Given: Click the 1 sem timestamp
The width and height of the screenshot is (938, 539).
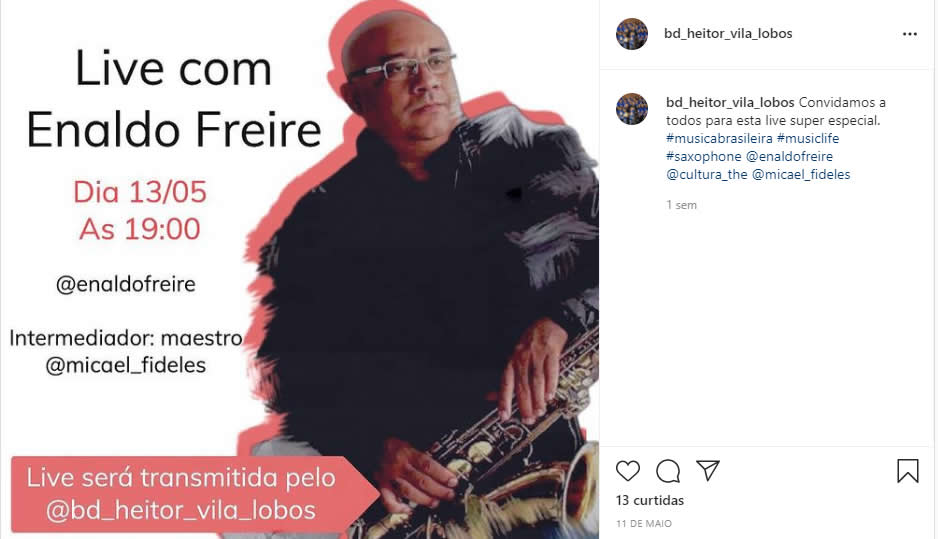Looking at the screenshot, I should click(681, 205).
